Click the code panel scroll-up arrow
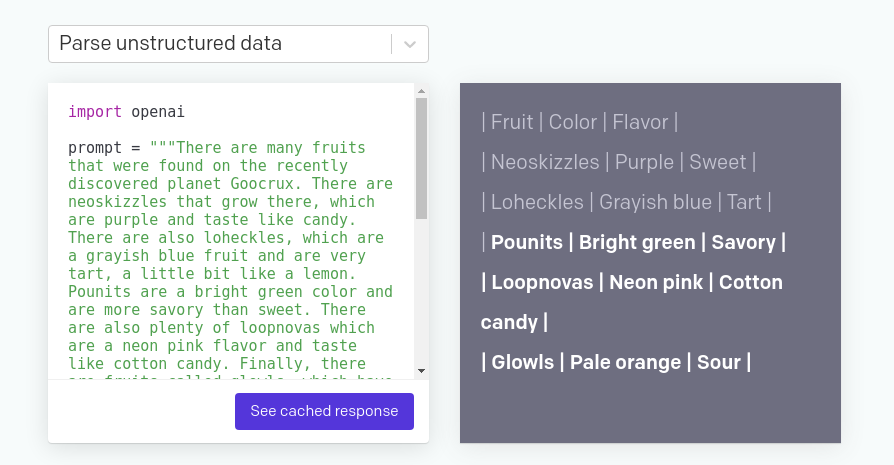Viewport: 894px width, 465px height. pos(421,91)
